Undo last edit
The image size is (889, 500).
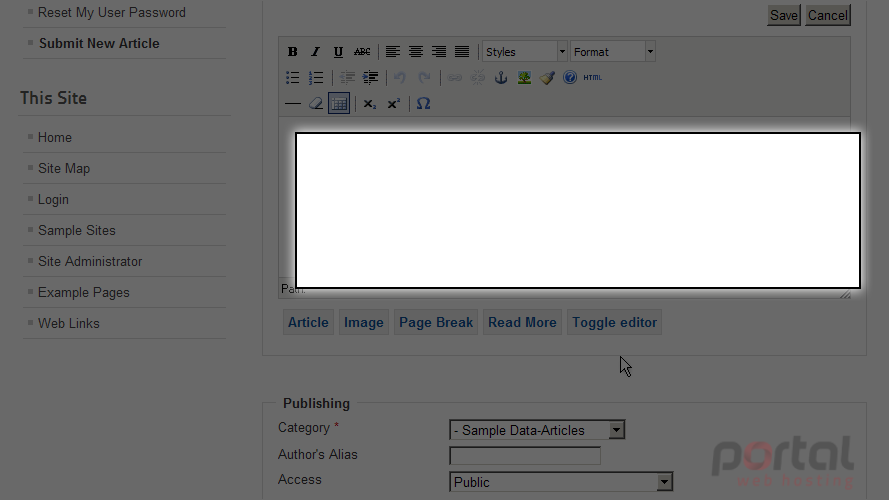[400, 78]
